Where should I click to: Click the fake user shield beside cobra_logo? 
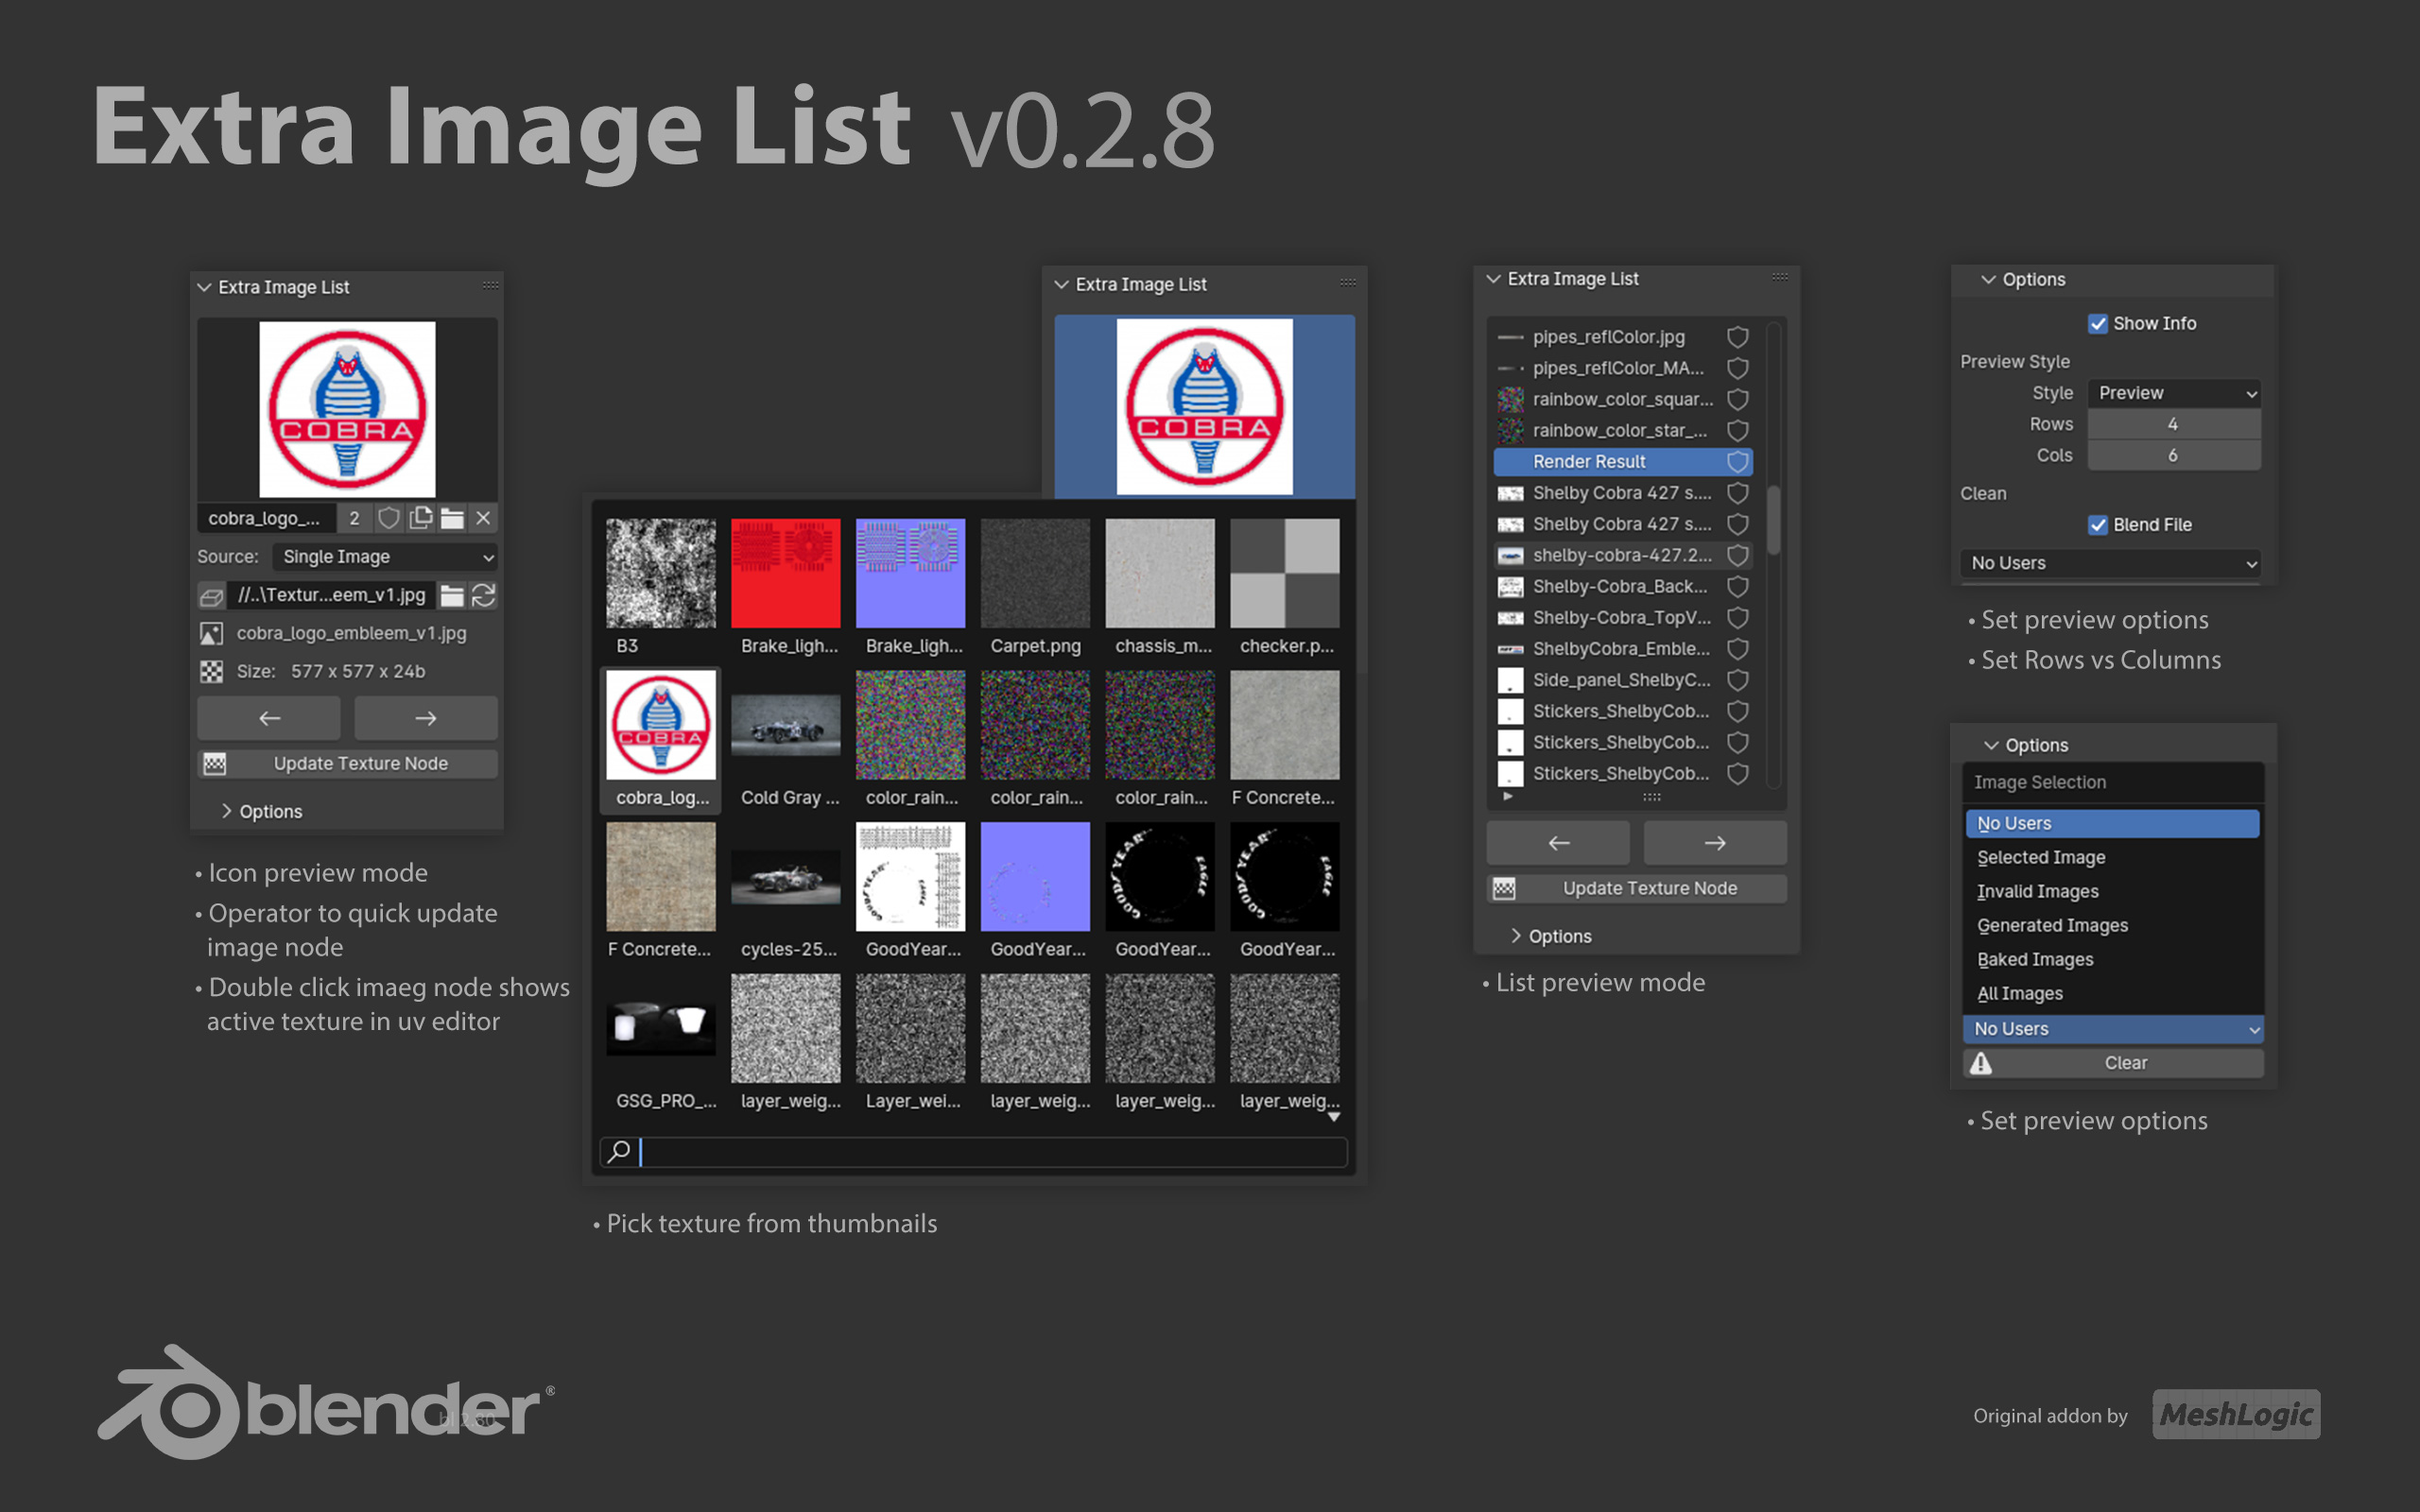389,518
